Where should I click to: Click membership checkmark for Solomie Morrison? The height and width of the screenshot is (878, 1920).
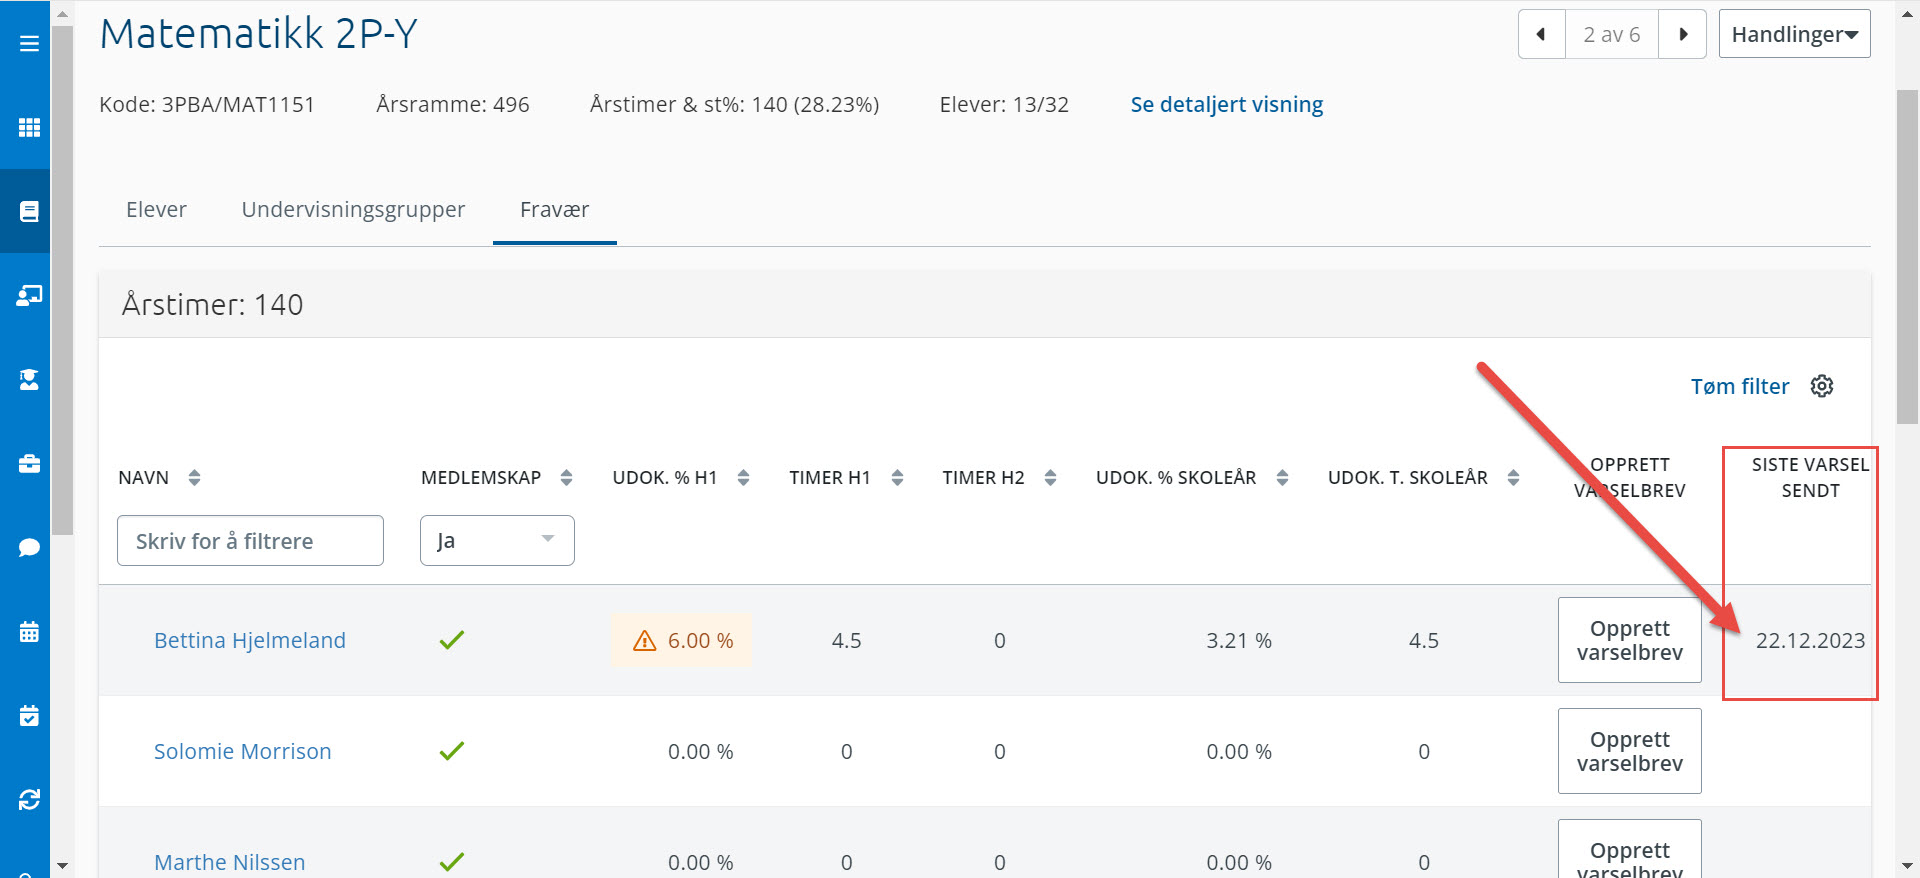point(452,751)
